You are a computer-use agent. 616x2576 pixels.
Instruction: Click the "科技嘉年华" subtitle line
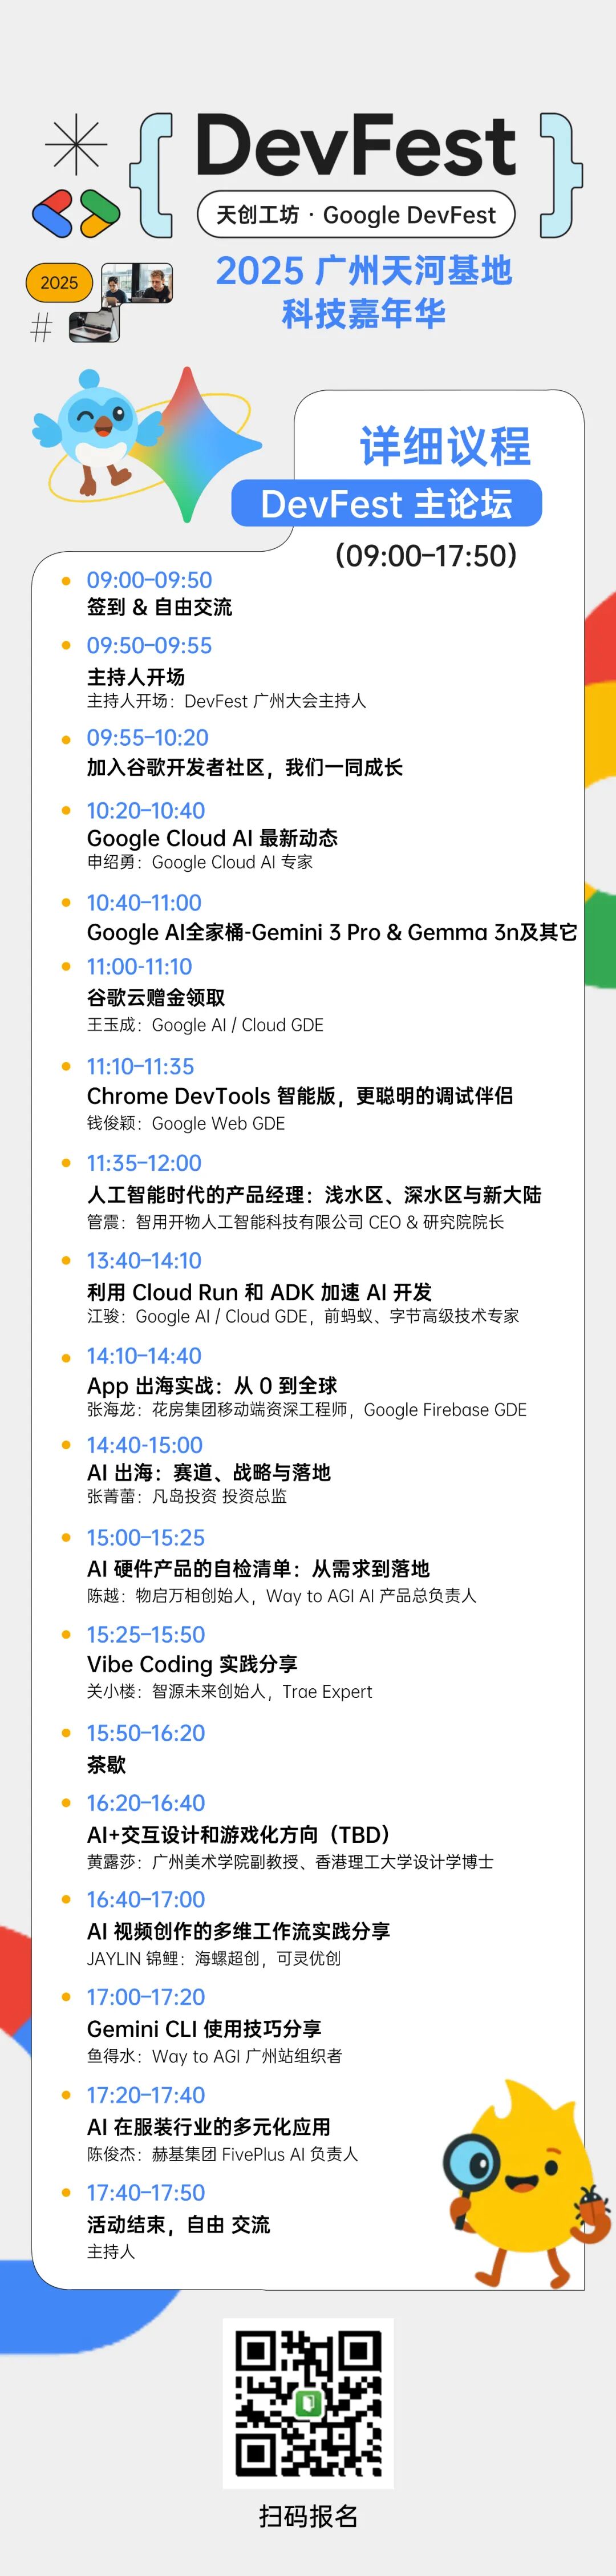364,314
